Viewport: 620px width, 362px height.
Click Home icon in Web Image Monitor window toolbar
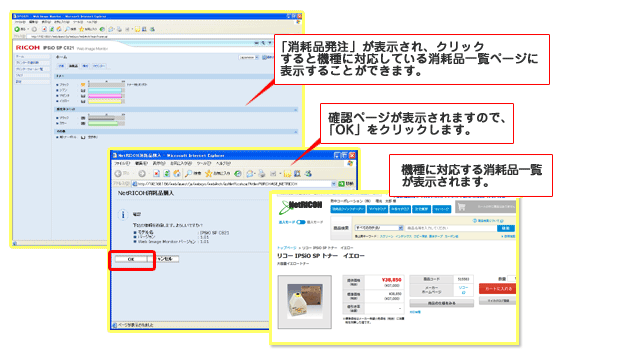(x=59, y=29)
